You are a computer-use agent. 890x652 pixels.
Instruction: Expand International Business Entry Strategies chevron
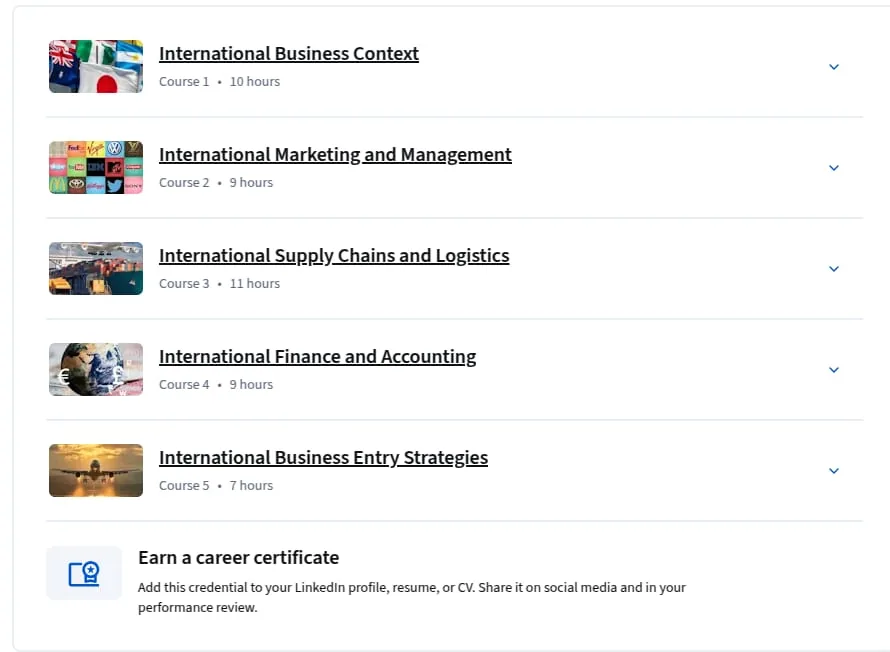[x=834, y=471]
